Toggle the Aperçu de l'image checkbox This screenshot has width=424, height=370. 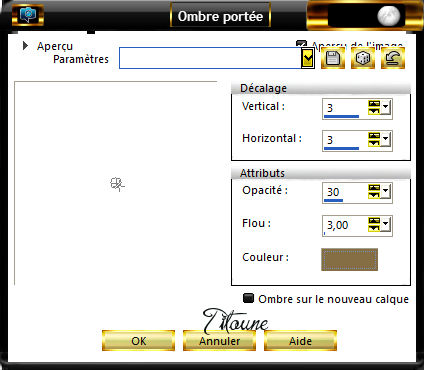[x=301, y=44]
